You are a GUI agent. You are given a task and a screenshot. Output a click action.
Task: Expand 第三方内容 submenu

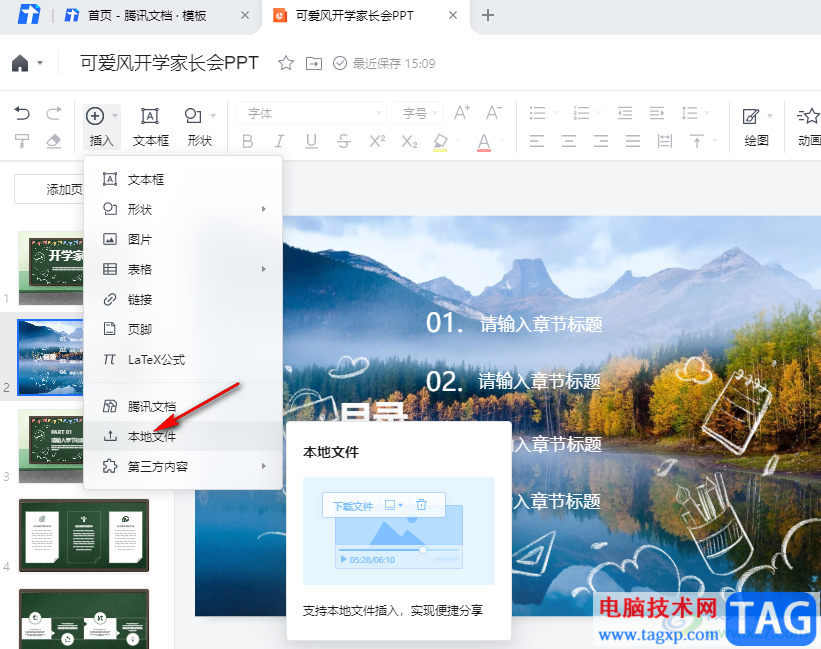click(x=183, y=466)
